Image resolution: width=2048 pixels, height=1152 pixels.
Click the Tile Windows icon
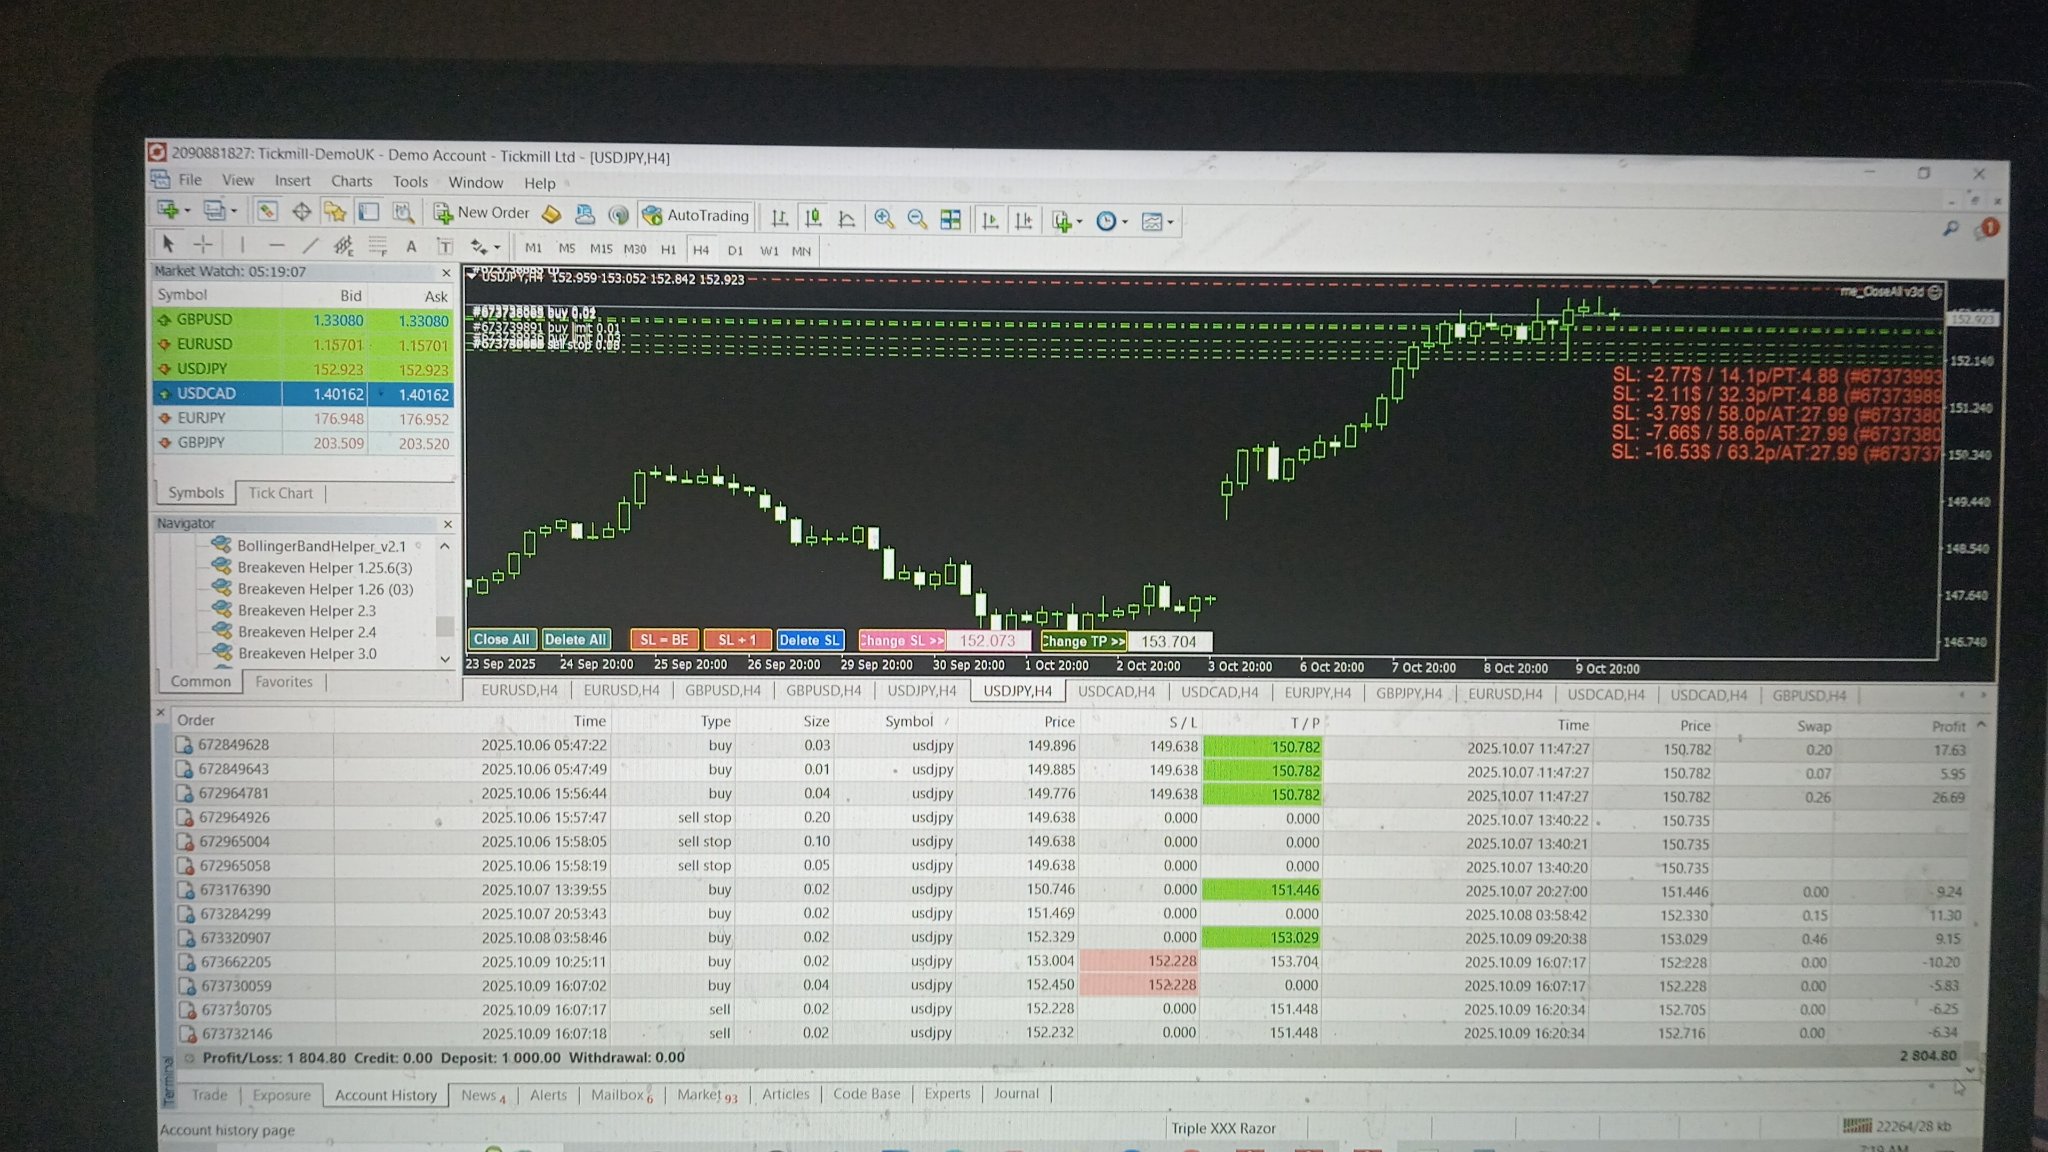pos(950,219)
